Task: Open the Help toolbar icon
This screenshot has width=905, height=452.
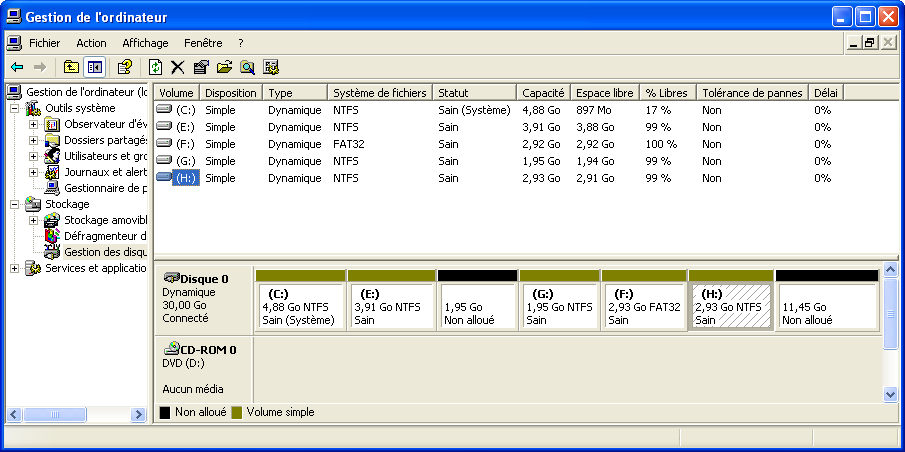Action: [125, 68]
